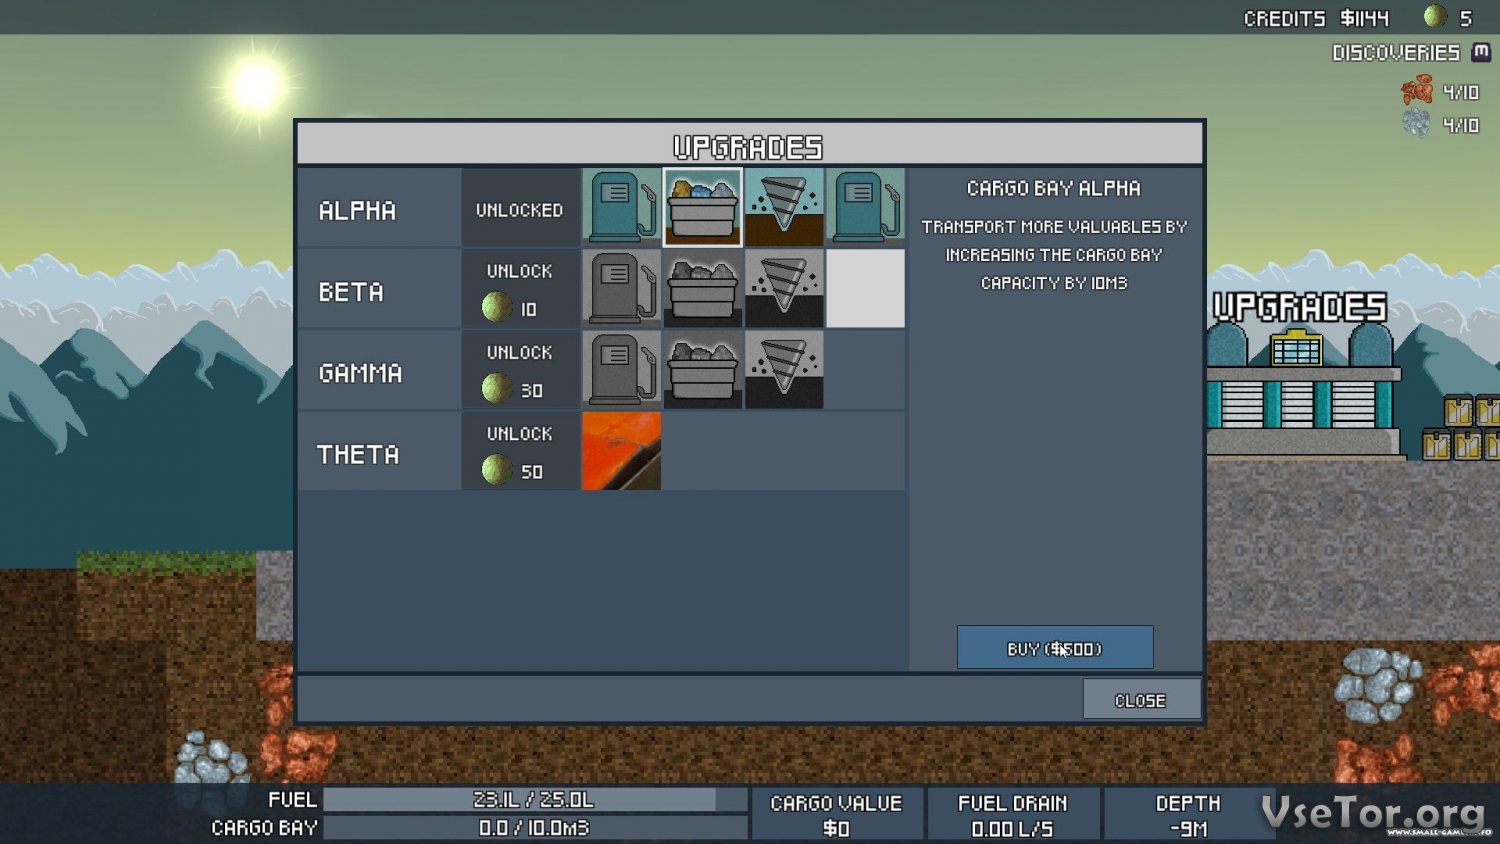1500x844 pixels.
Task: Select the Alpha drill upgrade icon
Action: click(x=784, y=207)
